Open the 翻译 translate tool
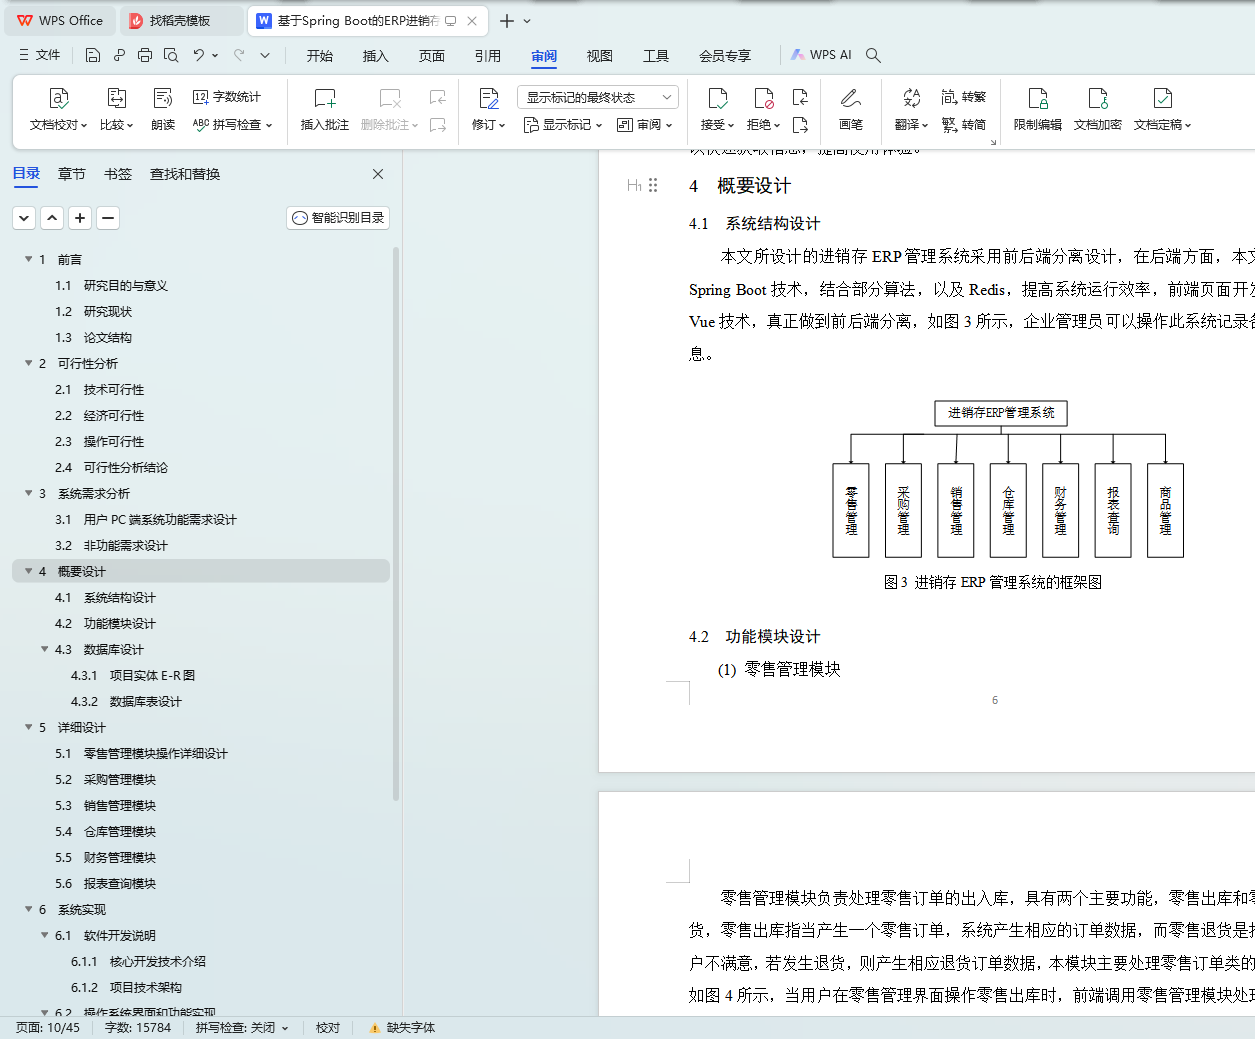Image resolution: width=1255 pixels, height=1039 pixels. click(x=912, y=110)
